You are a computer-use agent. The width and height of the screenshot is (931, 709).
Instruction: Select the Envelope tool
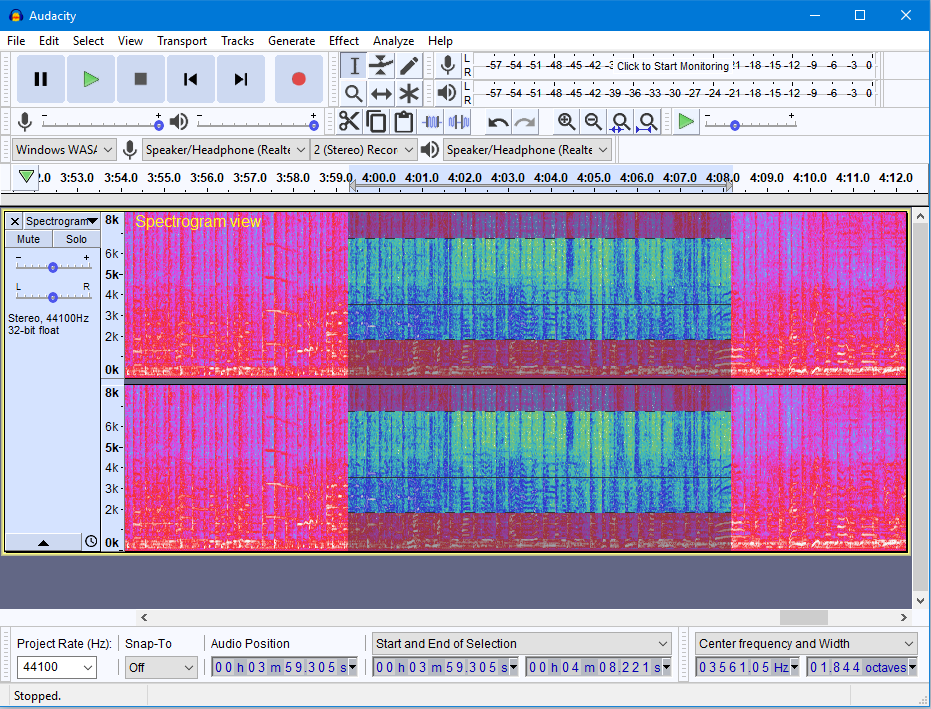click(381, 64)
